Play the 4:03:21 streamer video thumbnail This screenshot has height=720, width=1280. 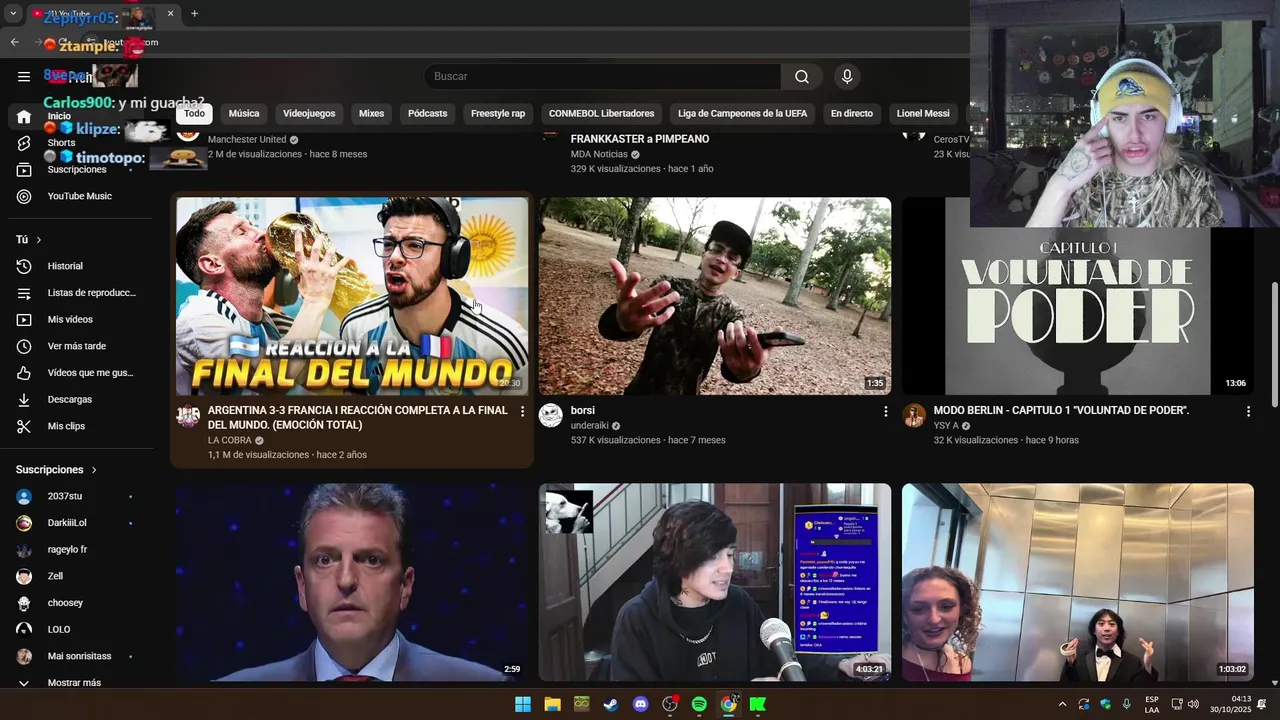(x=715, y=582)
